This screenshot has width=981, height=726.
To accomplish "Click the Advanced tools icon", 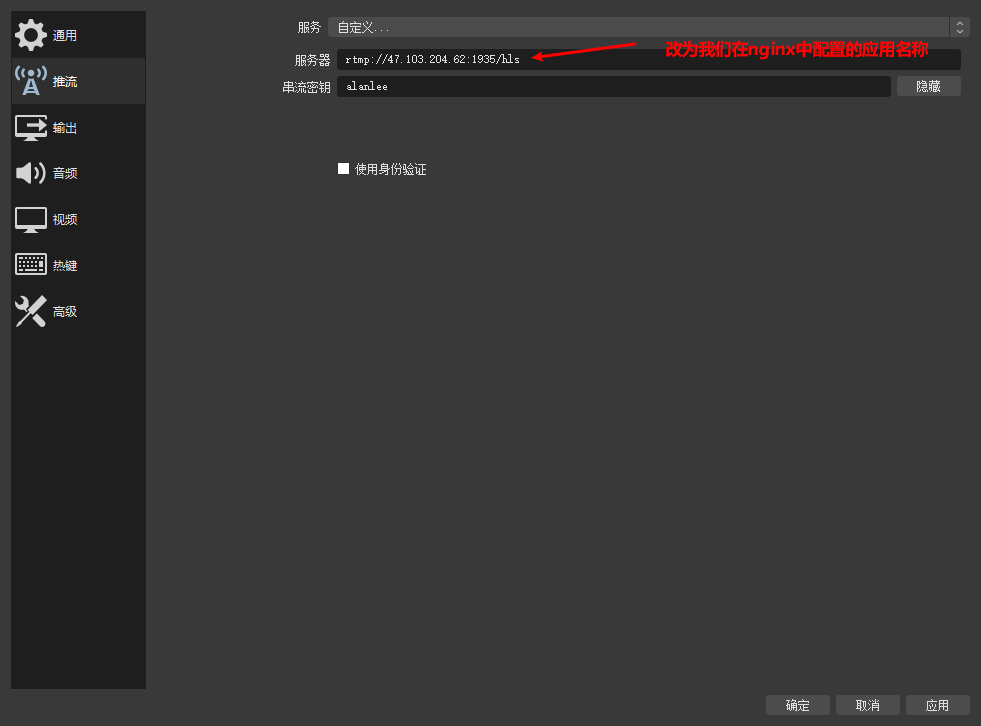I will pos(31,311).
